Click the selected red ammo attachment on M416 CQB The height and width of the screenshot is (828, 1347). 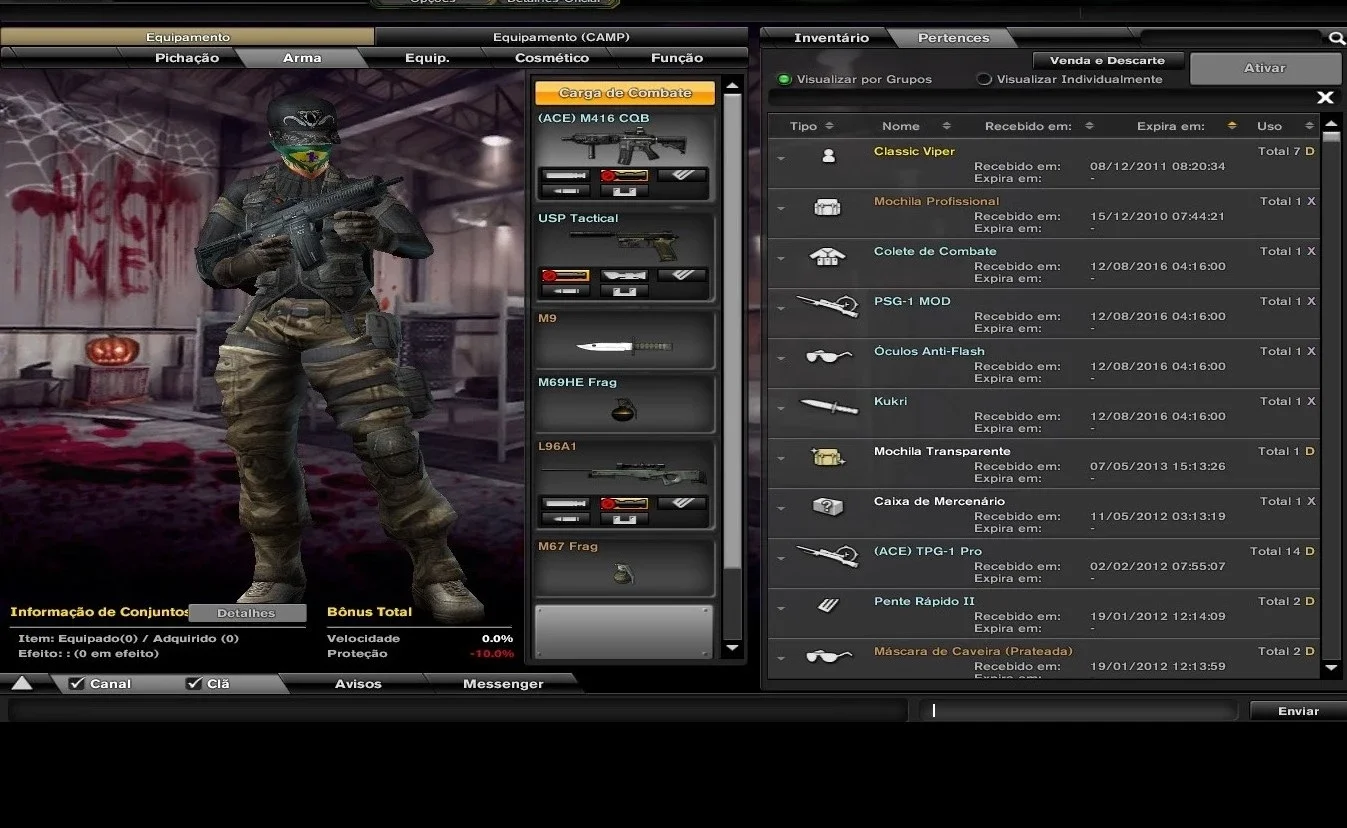pyautogui.click(x=624, y=175)
